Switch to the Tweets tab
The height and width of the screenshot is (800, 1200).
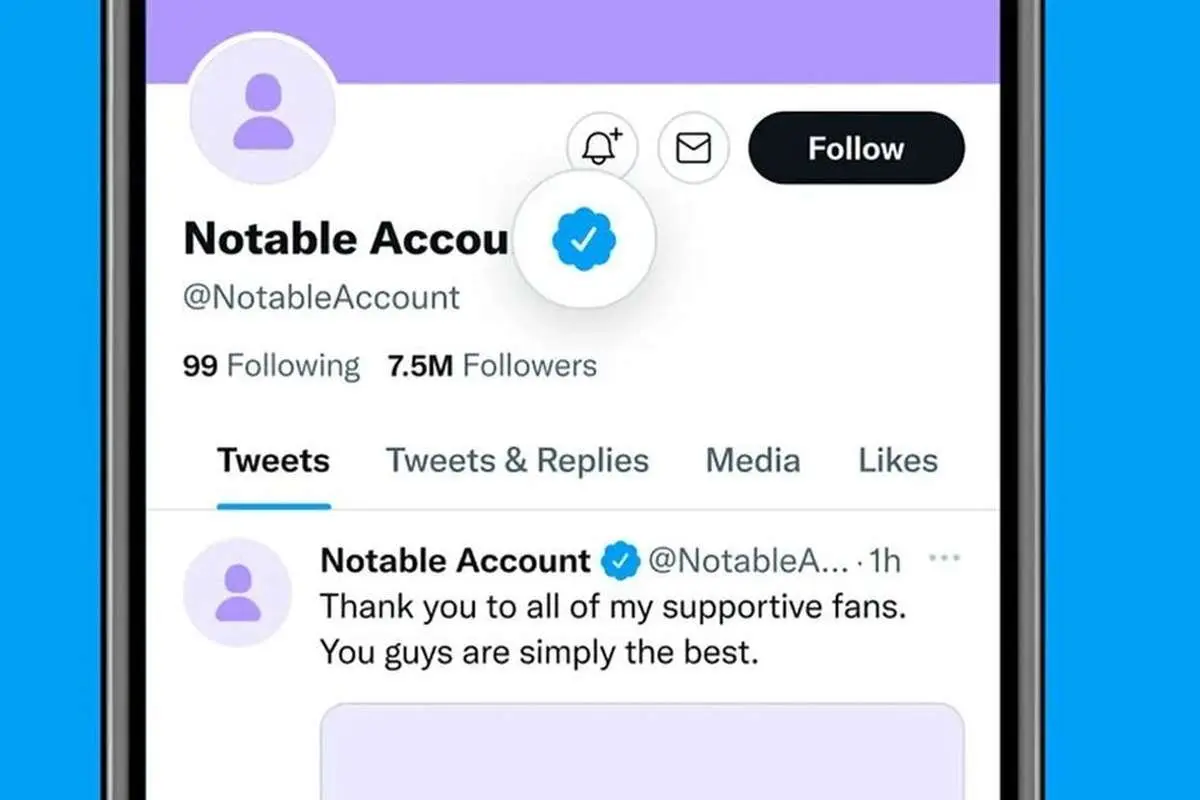(x=273, y=461)
